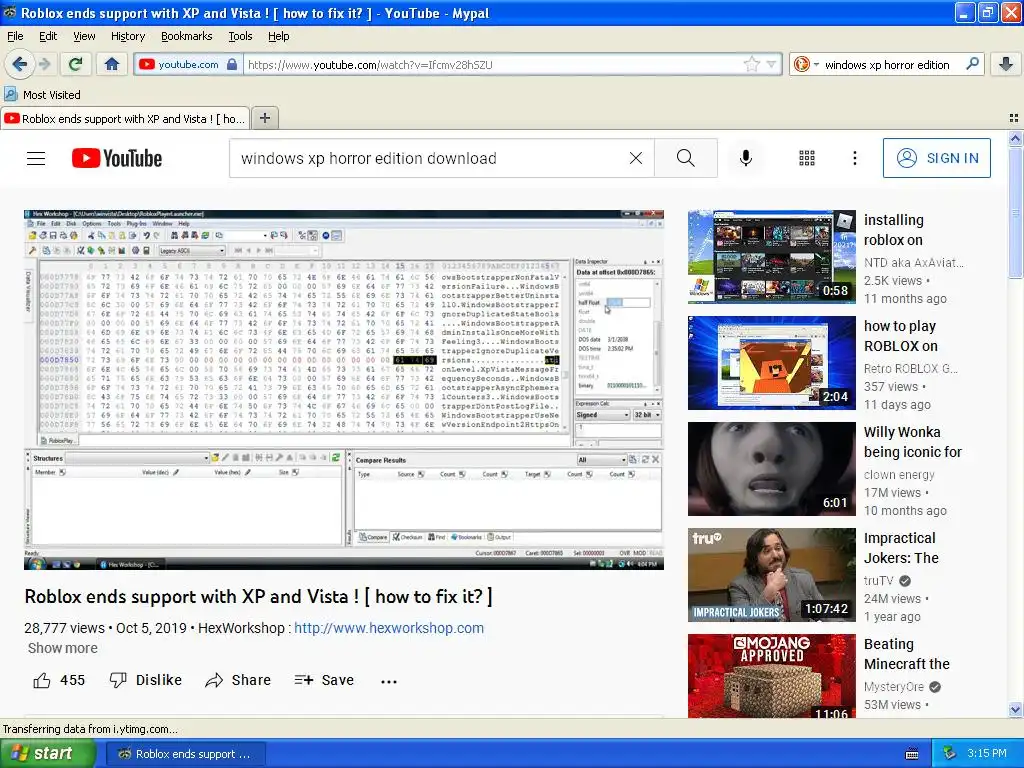The width and height of the screenshot is (1024, 768).
Task: Select the Roblox ends support tab
Action: 125,119
